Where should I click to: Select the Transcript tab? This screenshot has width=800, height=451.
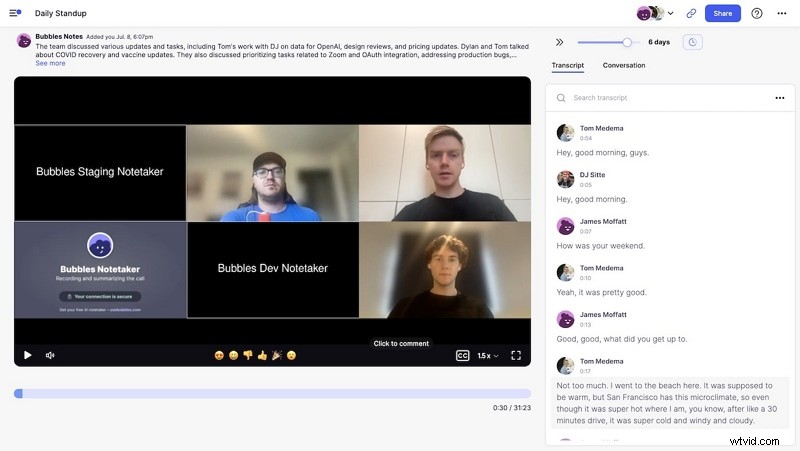coord(568,65)
